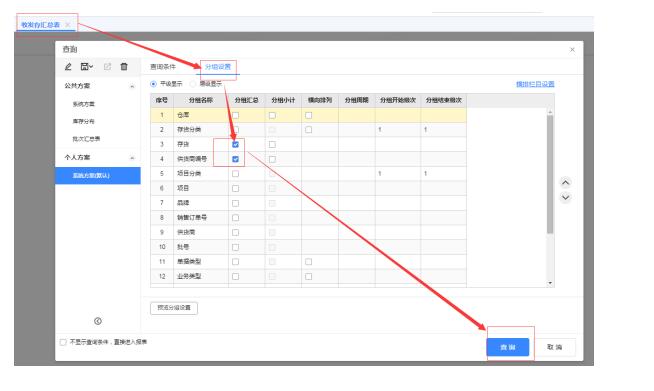This screenshot has width=654, height=391.
Task: Collapse the 个人方案 section
Action: tap(132, 158)
